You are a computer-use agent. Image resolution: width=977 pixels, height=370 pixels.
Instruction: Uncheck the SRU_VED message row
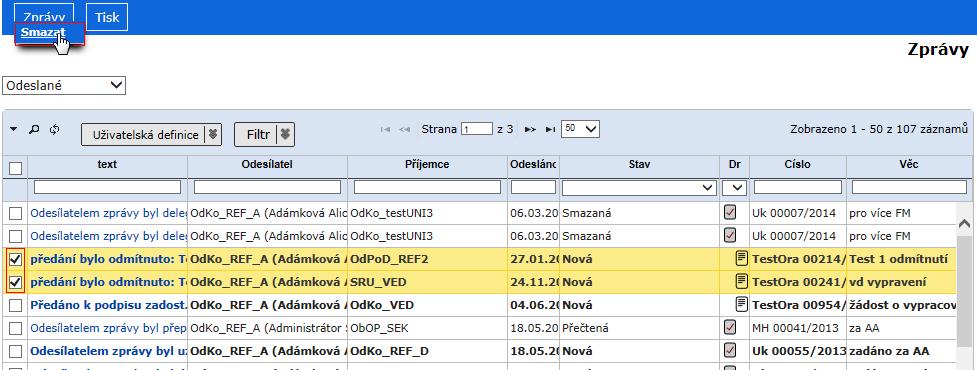pos(16,282)
